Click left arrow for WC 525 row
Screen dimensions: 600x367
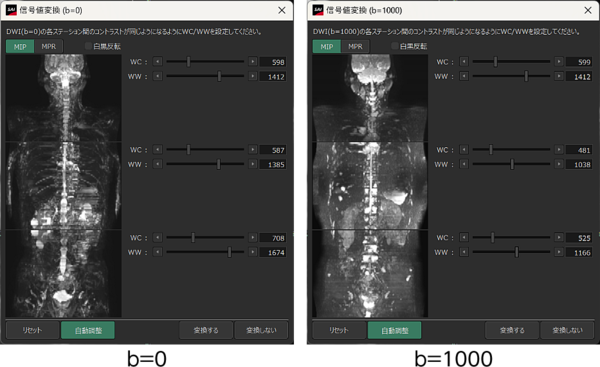pos(464,237)
